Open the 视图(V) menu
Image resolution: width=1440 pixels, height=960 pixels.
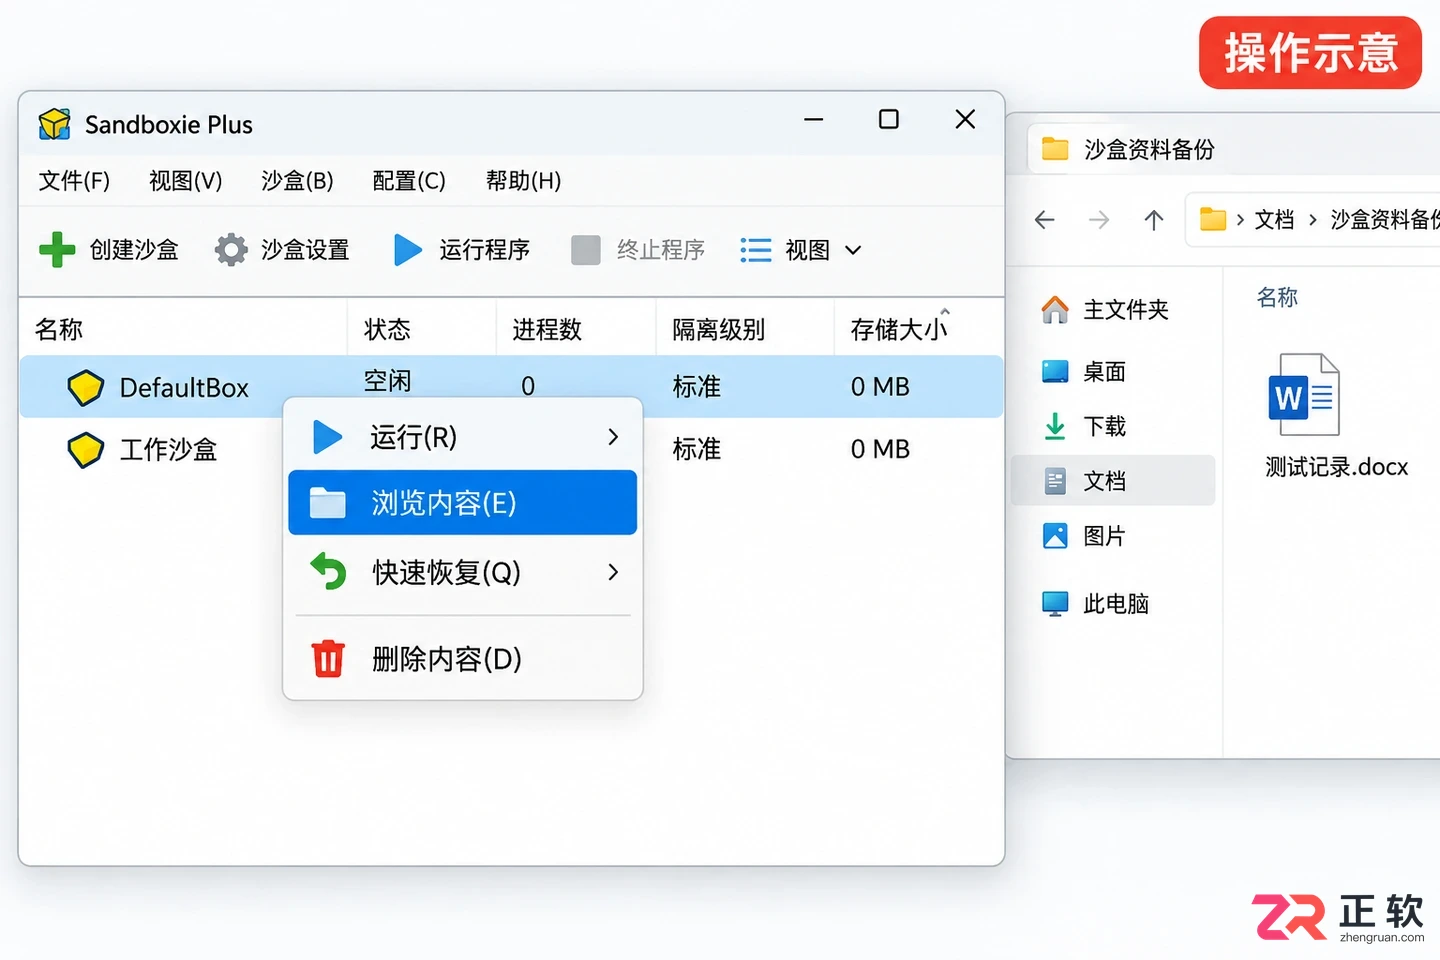pos(185,181)
